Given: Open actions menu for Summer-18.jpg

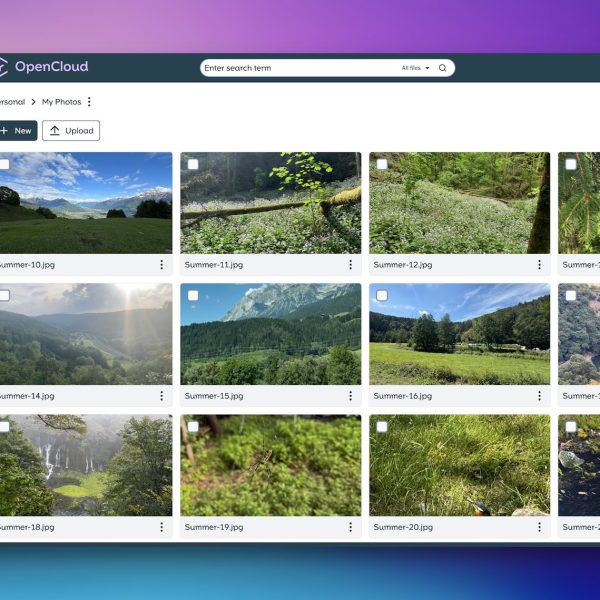Looking at the screenshot, I should pos(161,527).
